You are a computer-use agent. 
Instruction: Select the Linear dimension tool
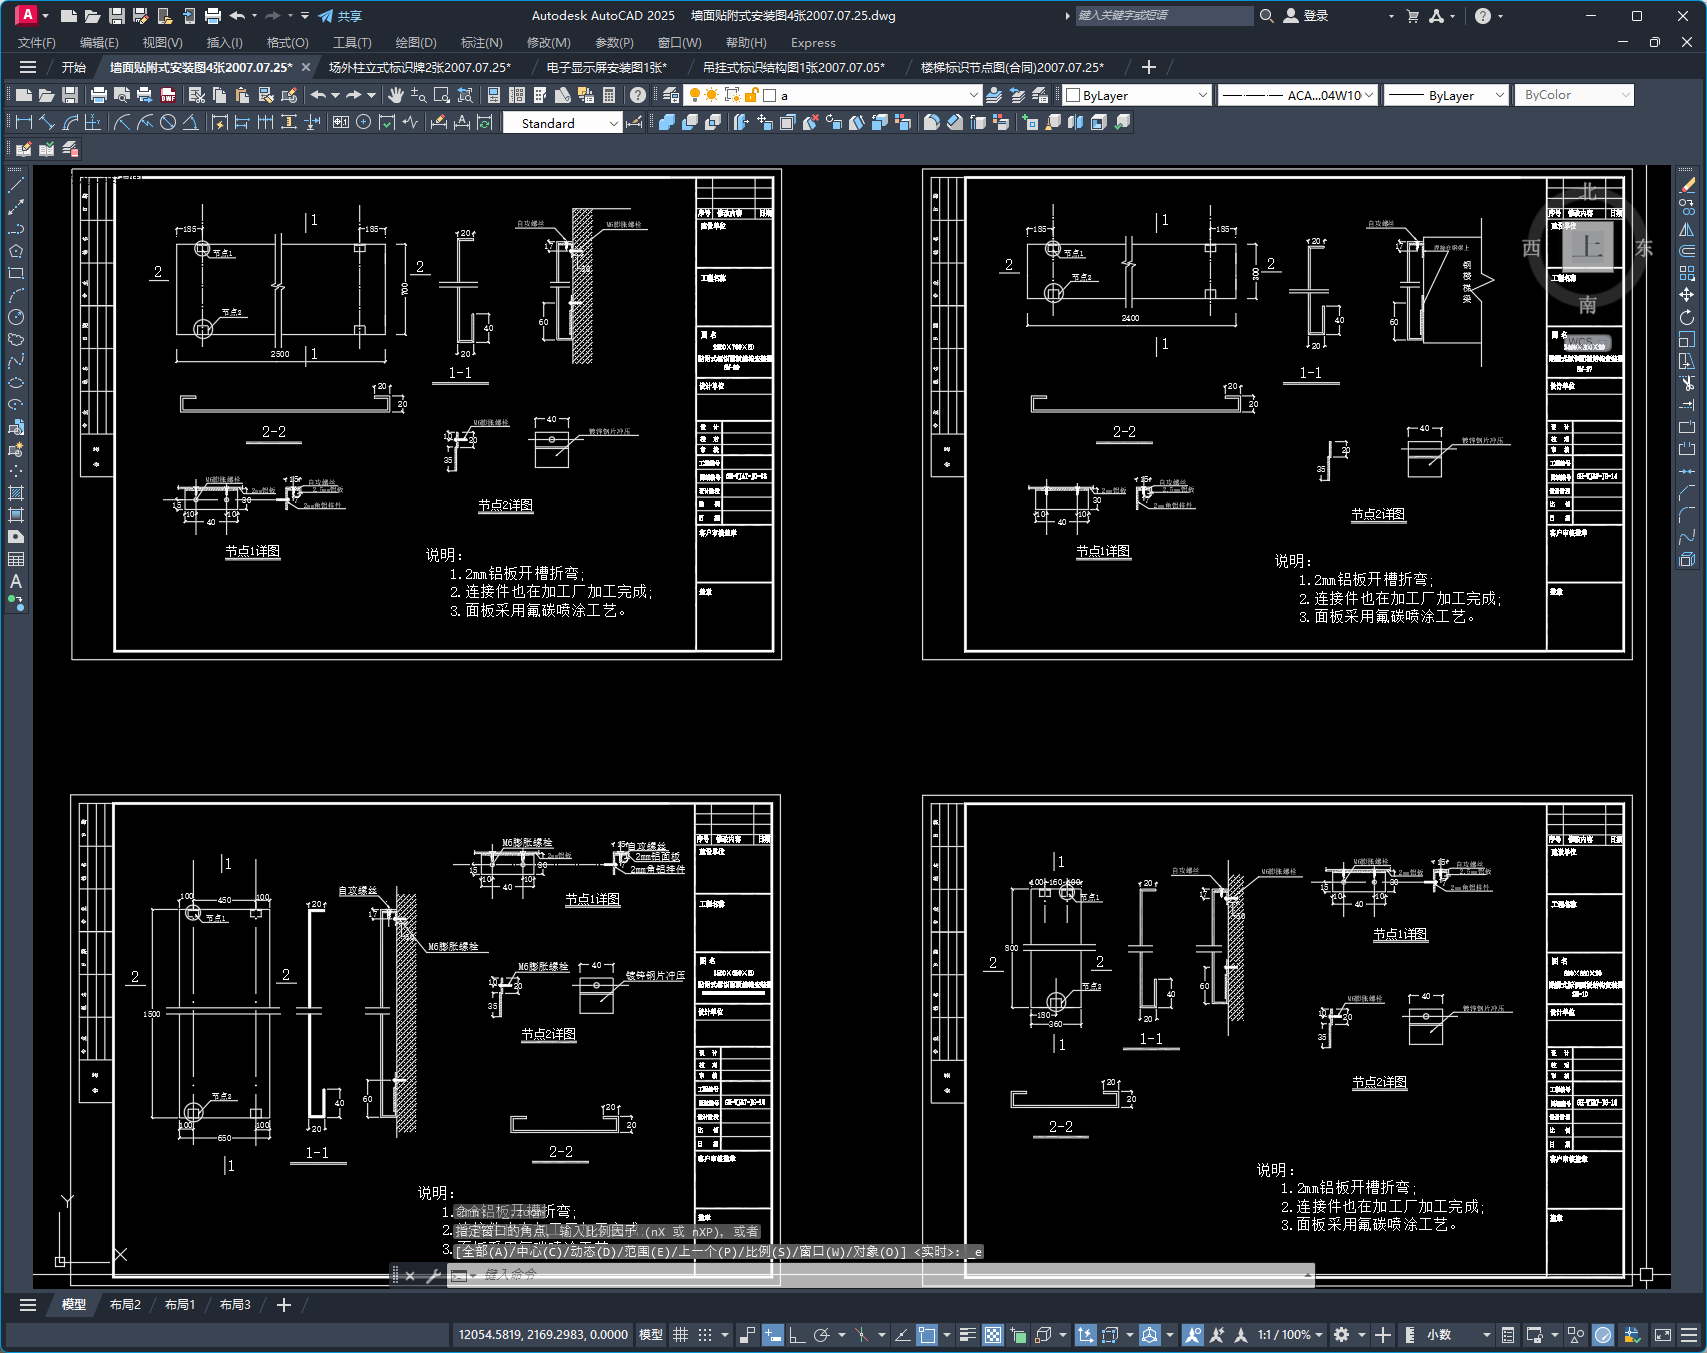tap(24, 122)
